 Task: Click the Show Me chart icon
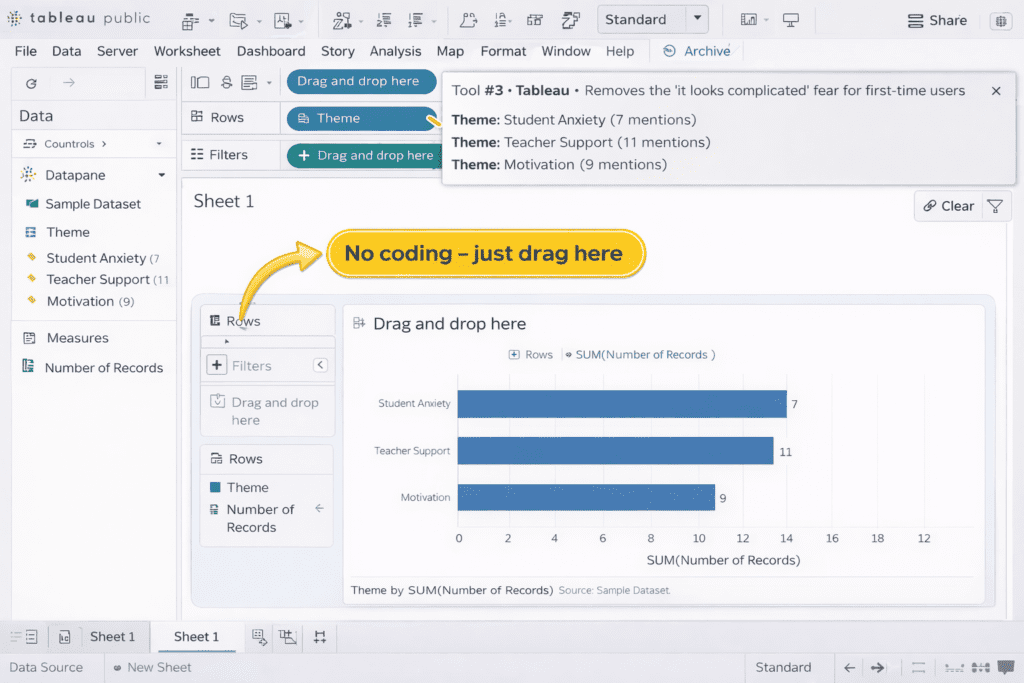pos(748,20)
